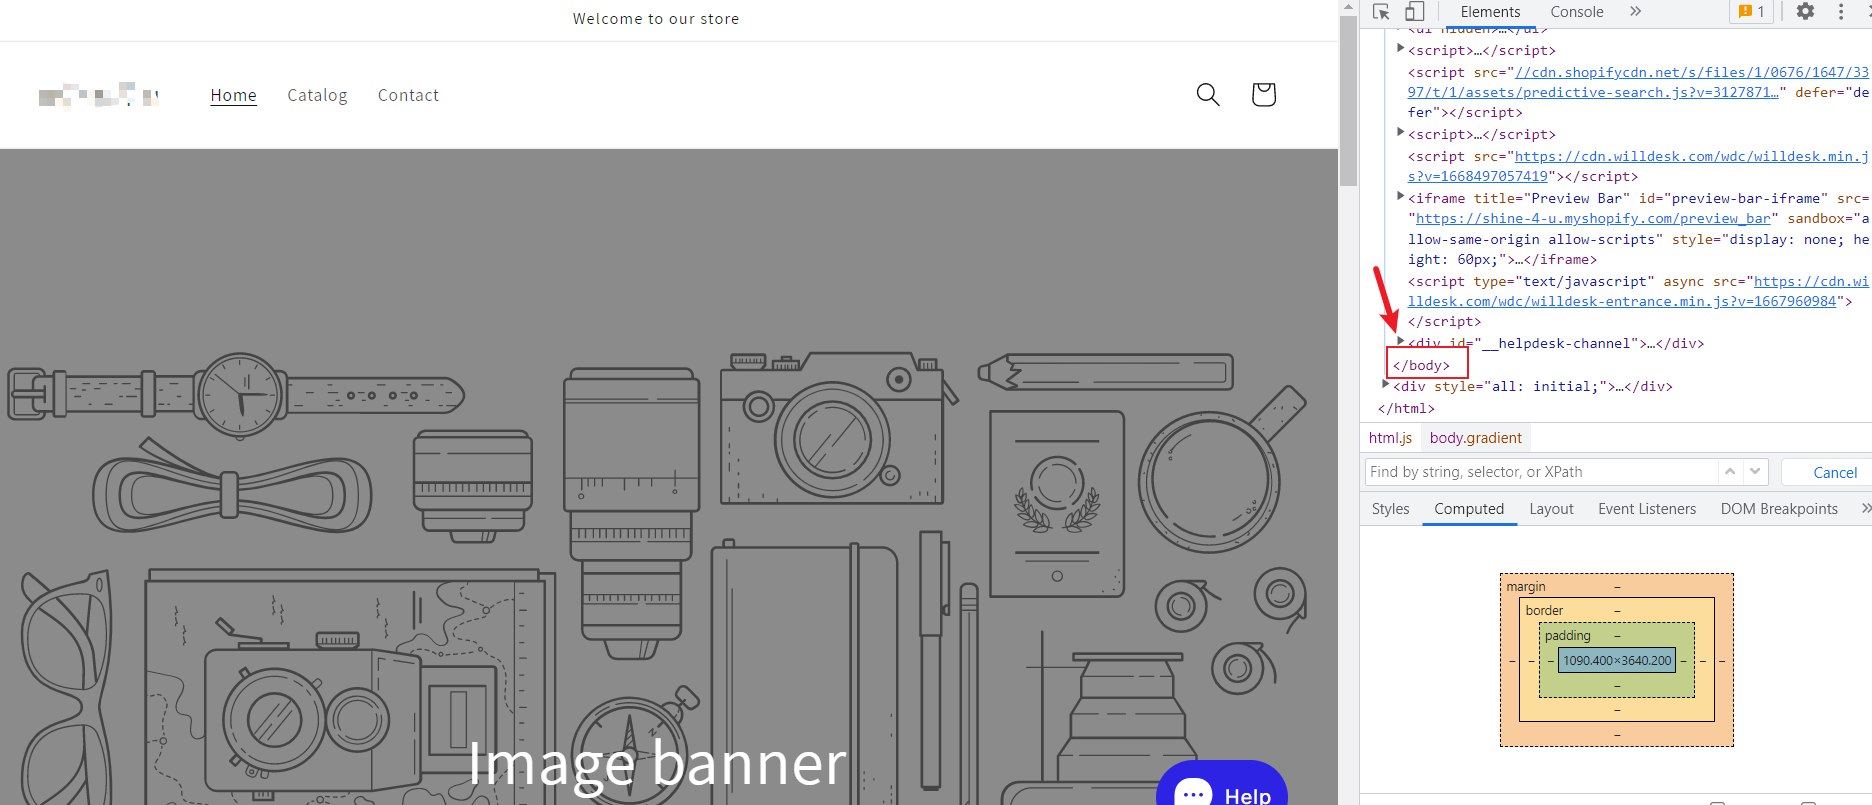This screenshot has height=805, width=1872.
Task: Jump to previous search result arrow
Action: (1730, 471)
